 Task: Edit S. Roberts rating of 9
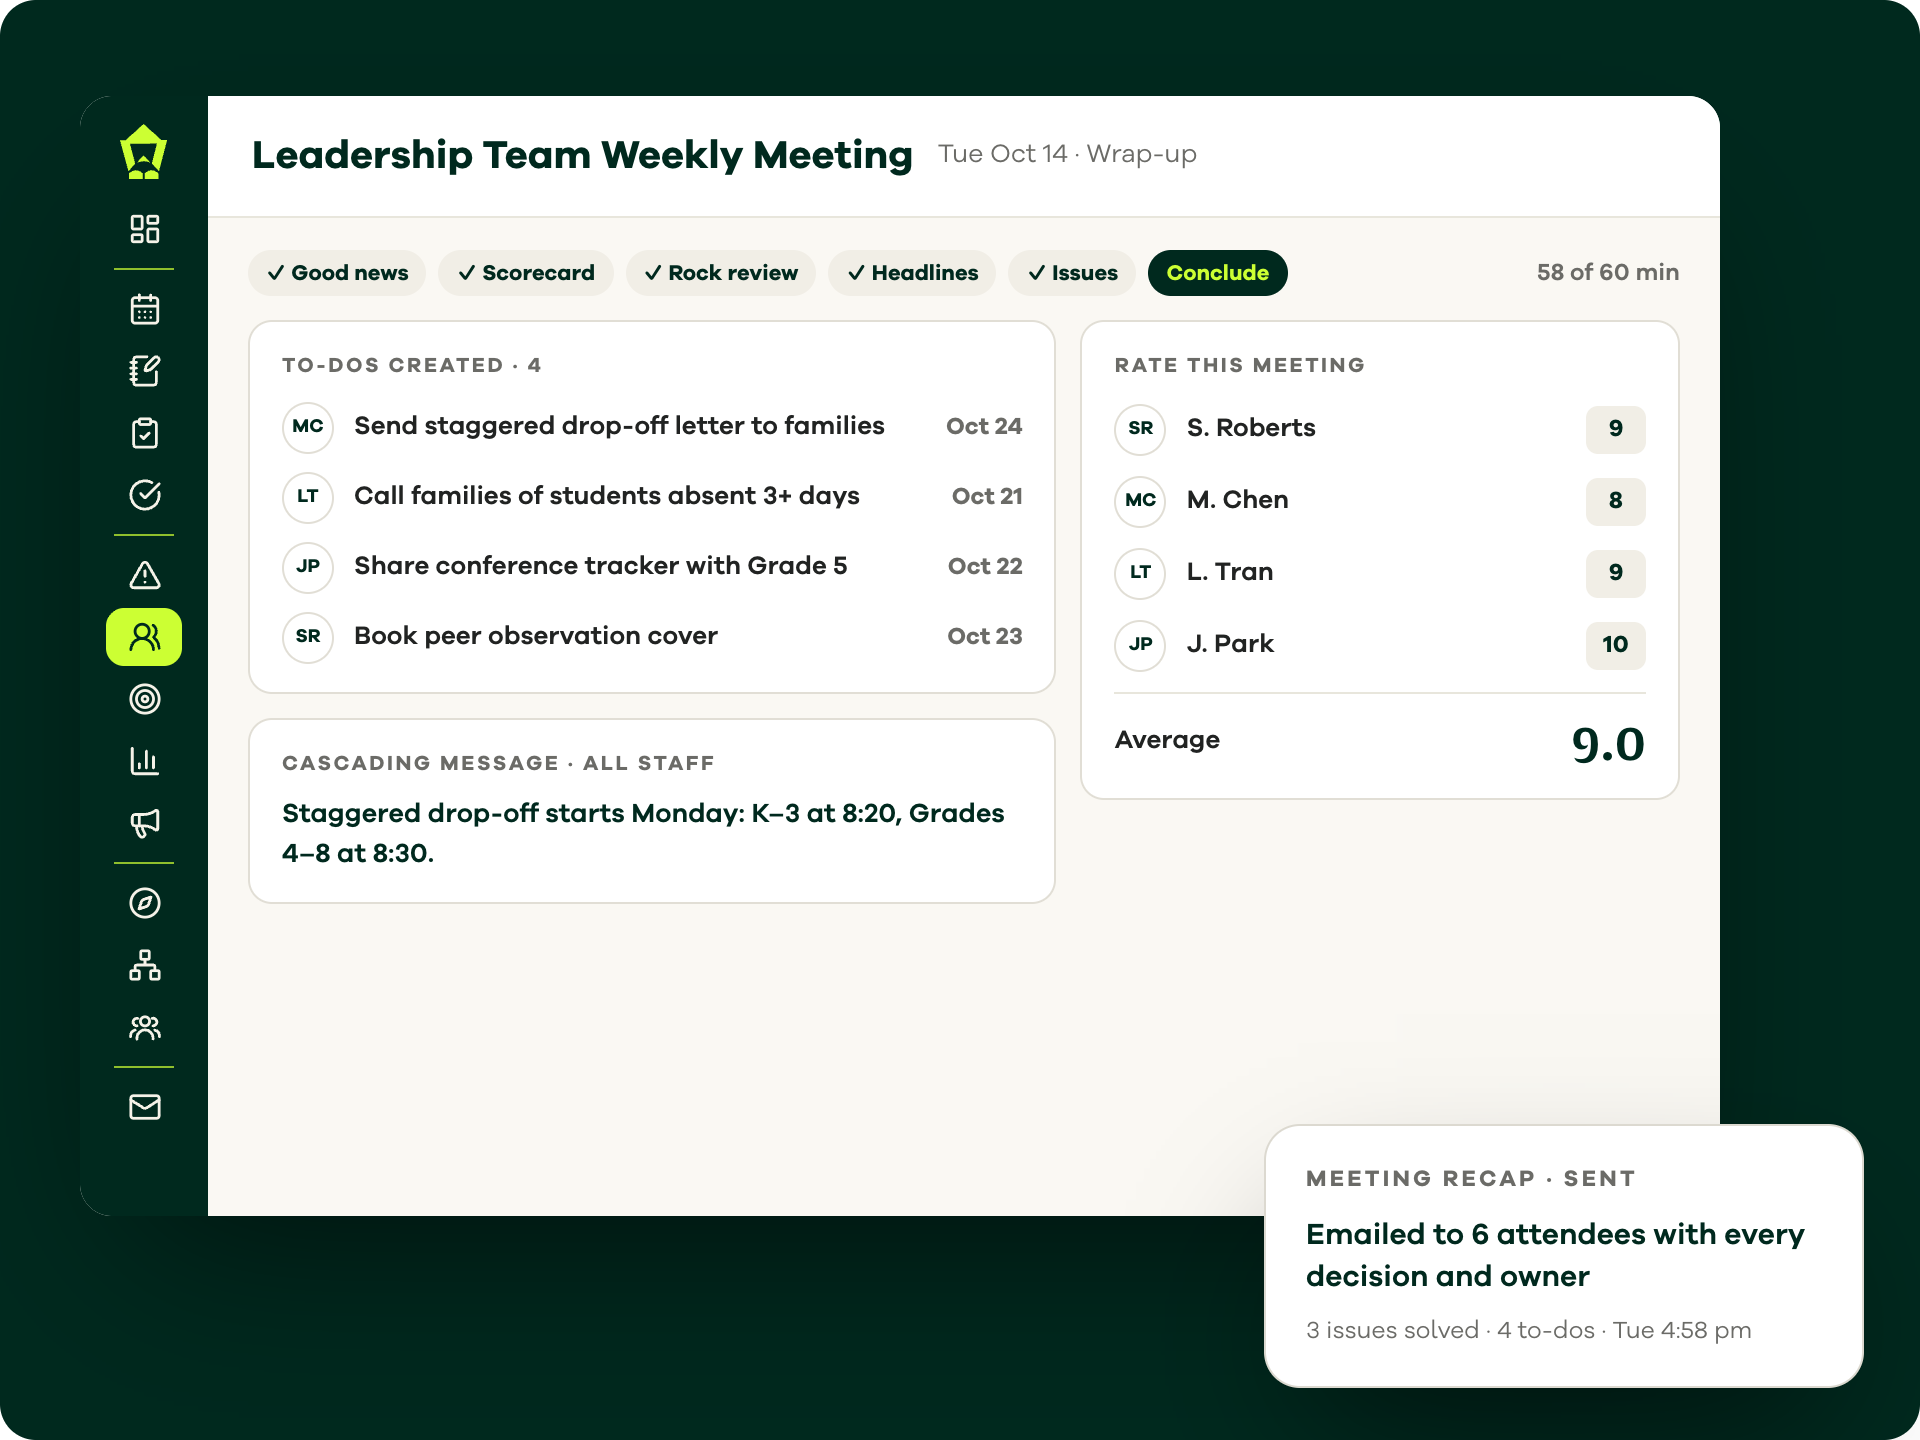(x=1616, y=429)
